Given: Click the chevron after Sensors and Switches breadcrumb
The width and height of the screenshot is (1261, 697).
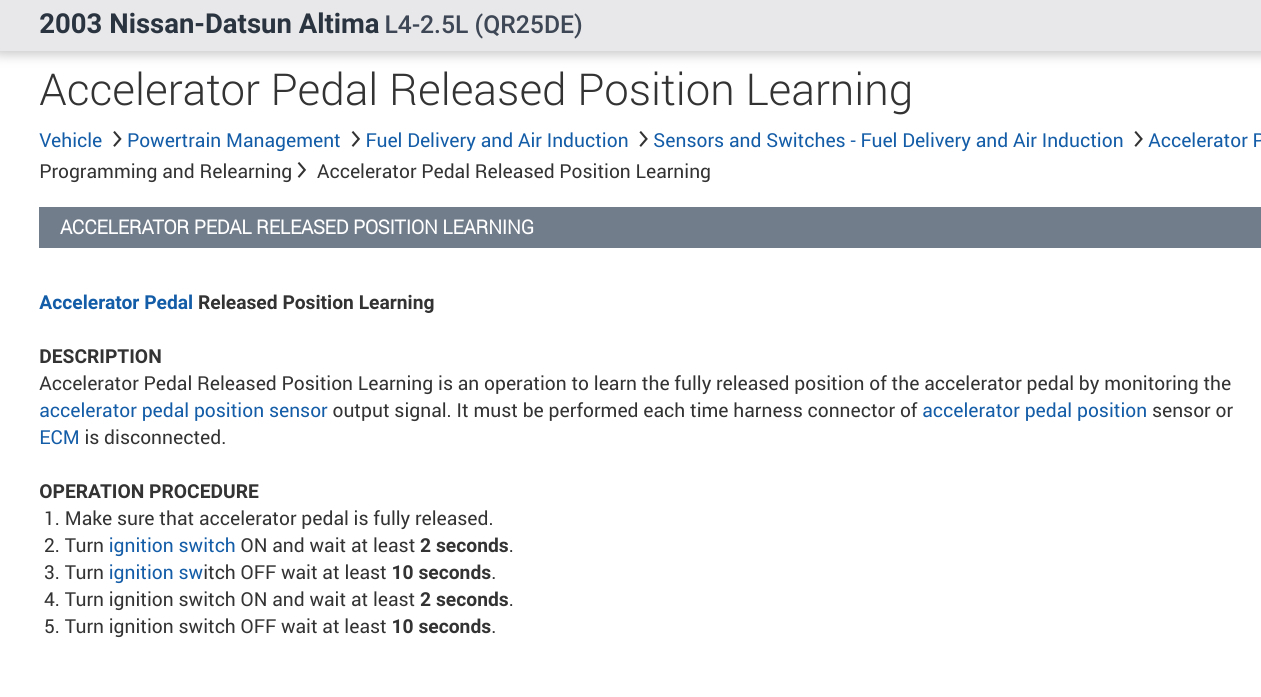Looking at the screenshot, I should pyautogui.click(x=1137, y=140).
